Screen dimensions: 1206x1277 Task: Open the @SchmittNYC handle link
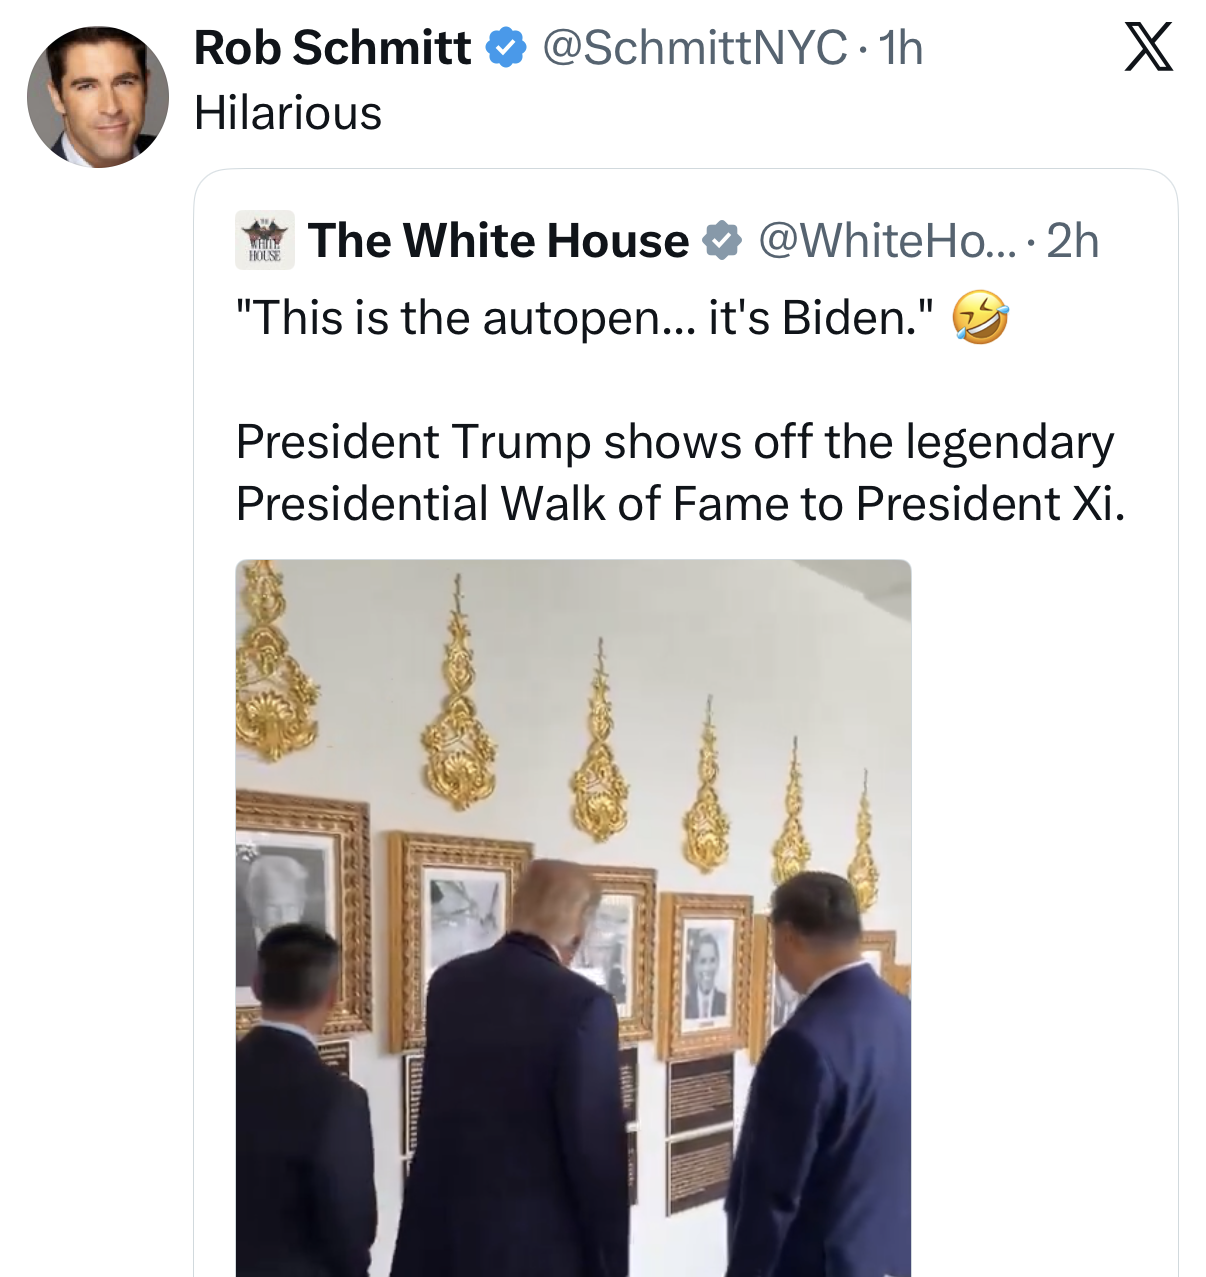[694, 48]
